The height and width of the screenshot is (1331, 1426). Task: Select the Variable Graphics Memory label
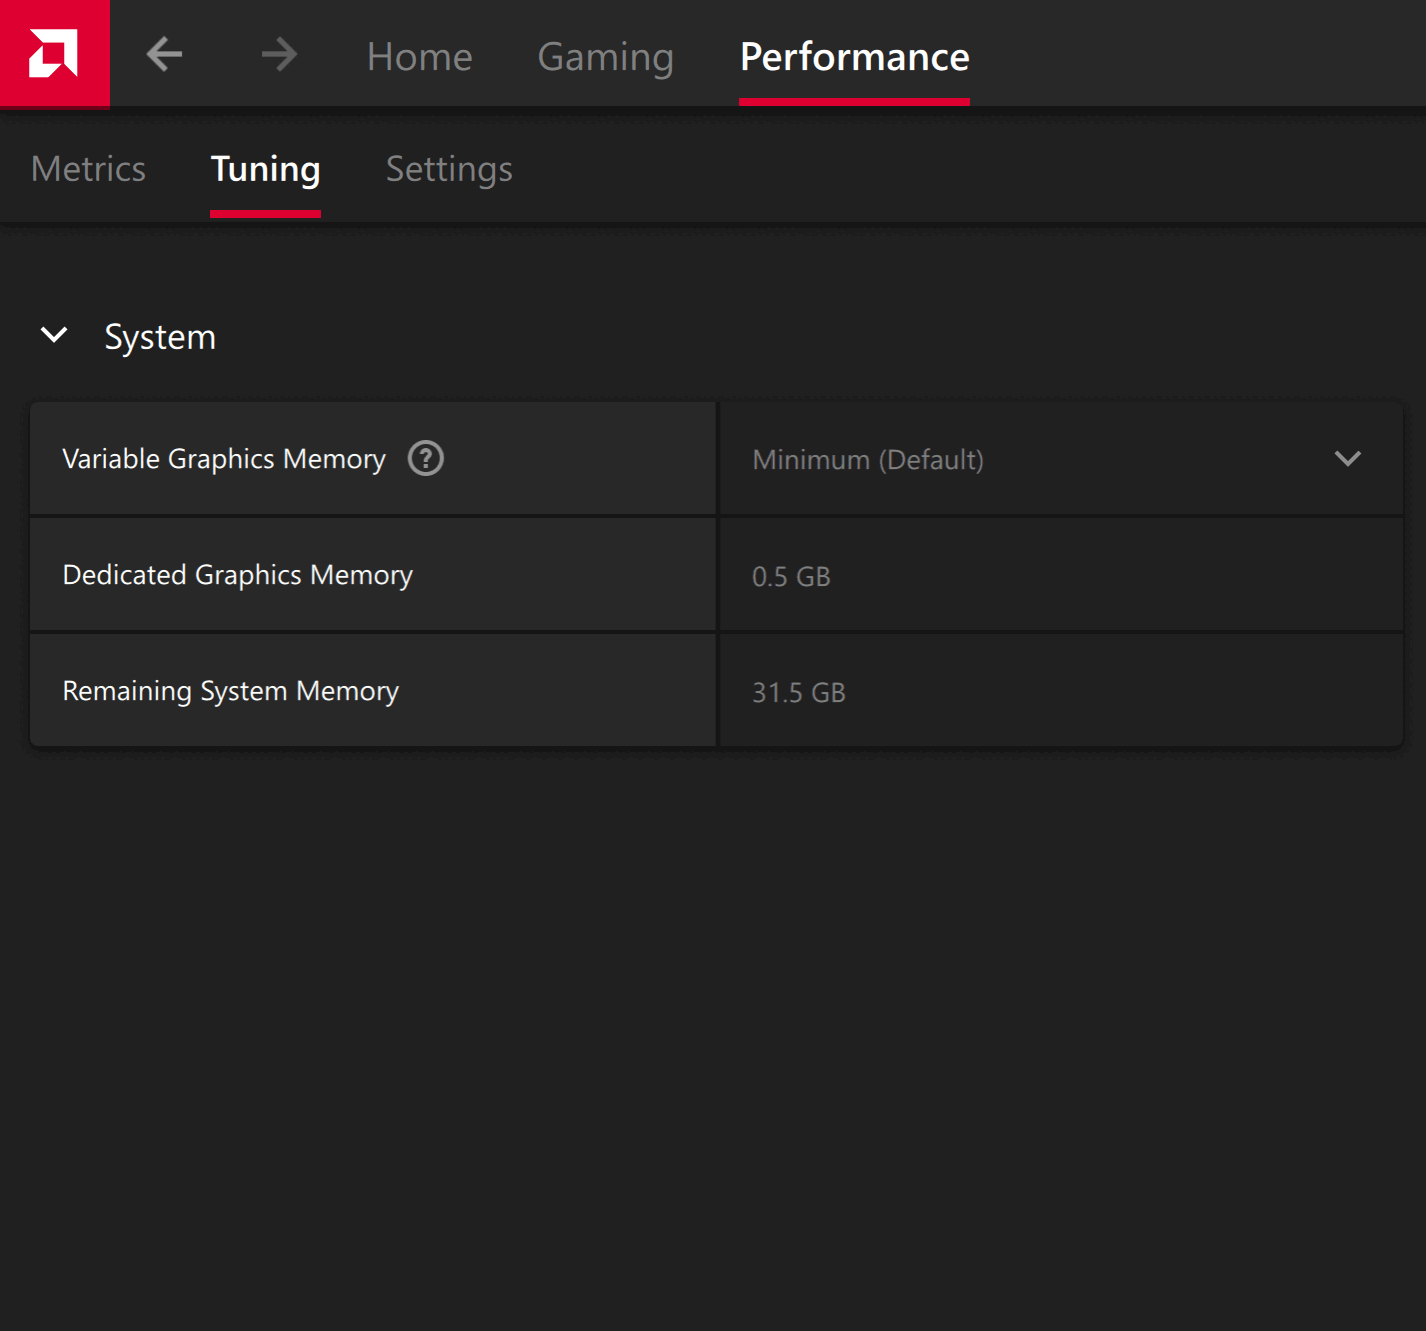point(224,458)
